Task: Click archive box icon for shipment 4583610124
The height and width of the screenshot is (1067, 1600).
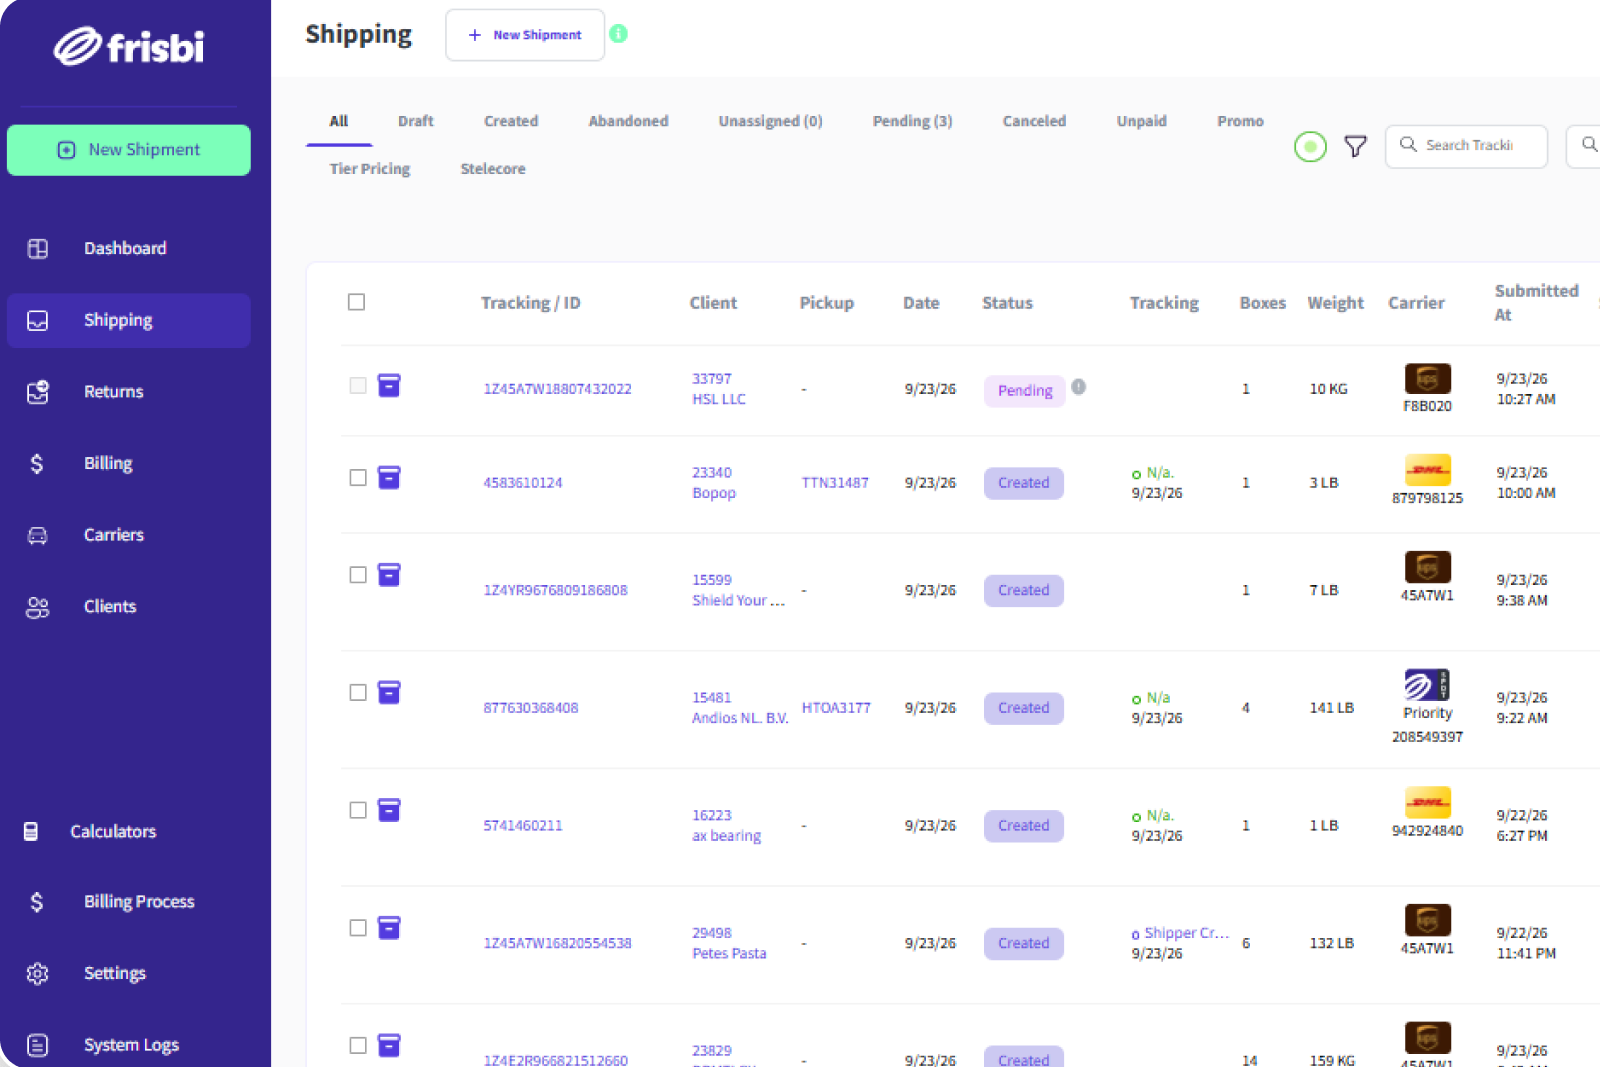Action: [x=389, y=478]
